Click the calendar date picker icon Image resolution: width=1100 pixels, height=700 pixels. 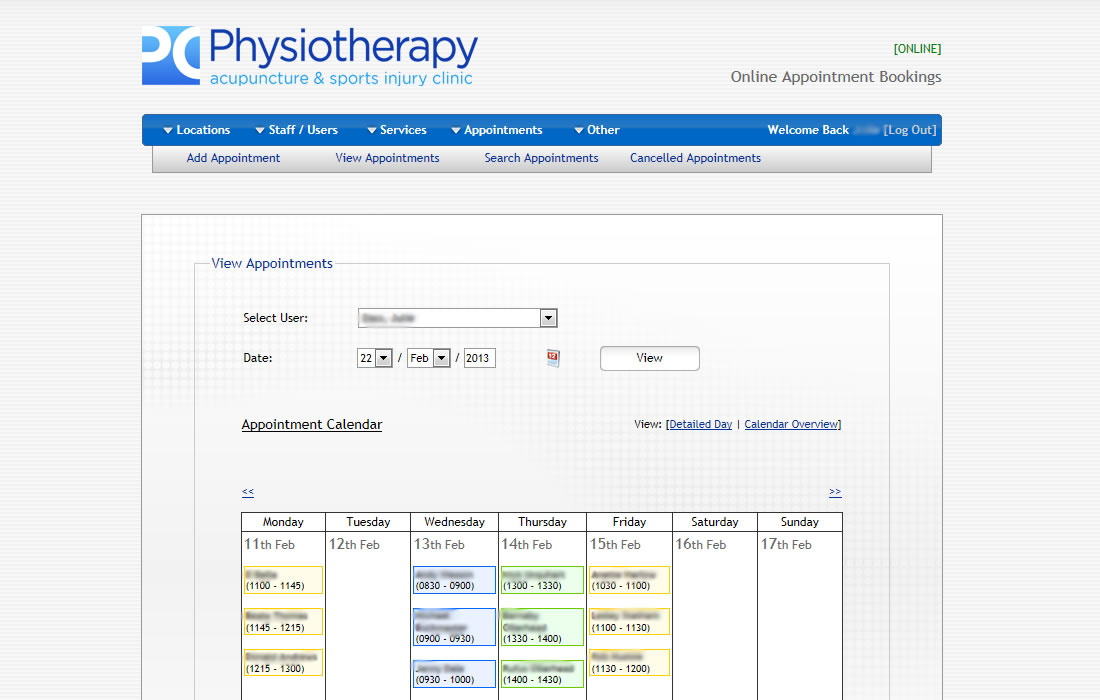click(553, 358)
